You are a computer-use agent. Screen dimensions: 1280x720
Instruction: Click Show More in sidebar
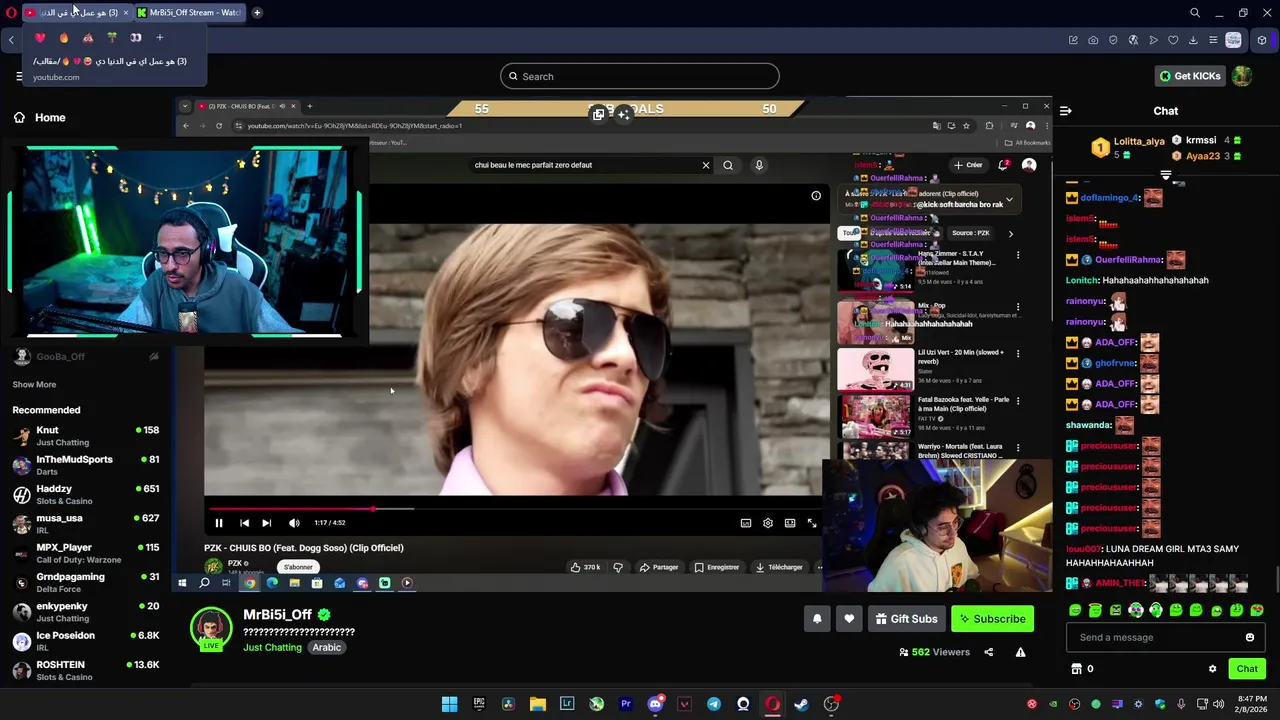click(x=34, y=384)
